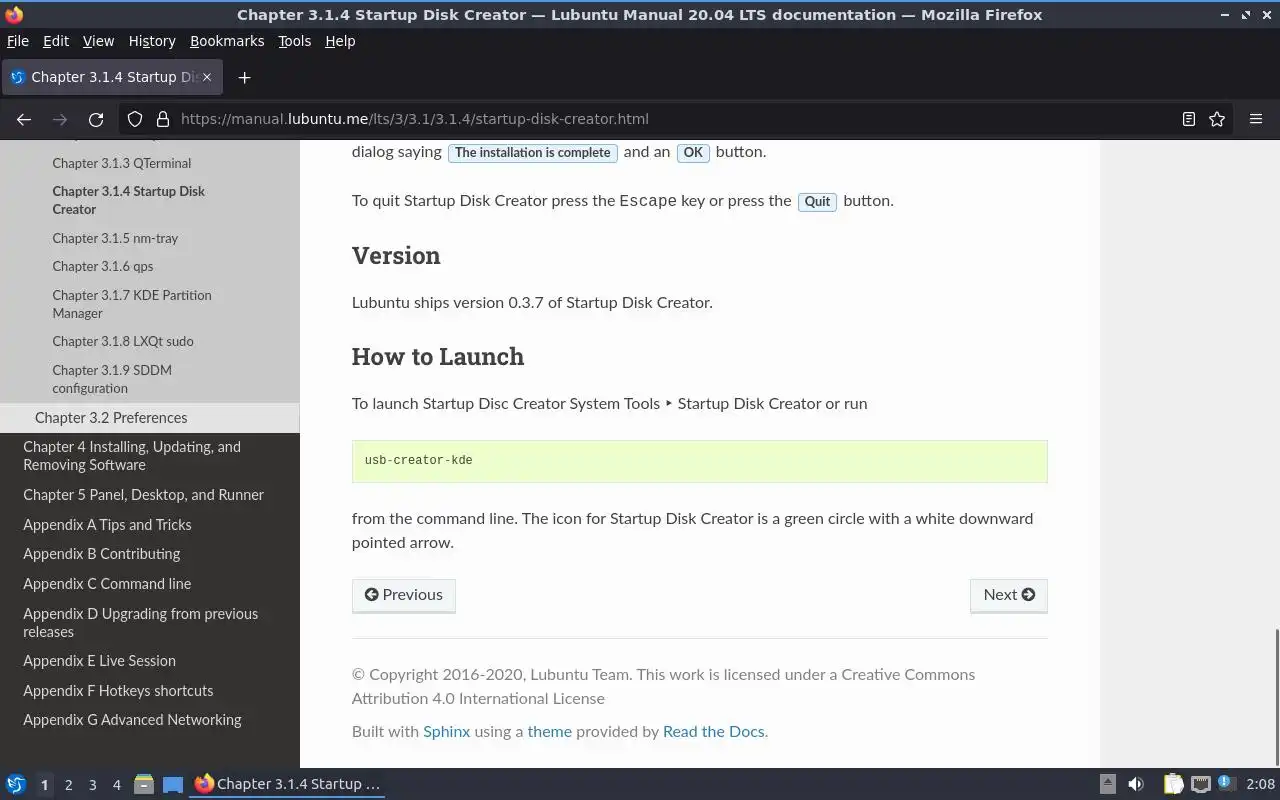Open the View menu

click(98, 41)
